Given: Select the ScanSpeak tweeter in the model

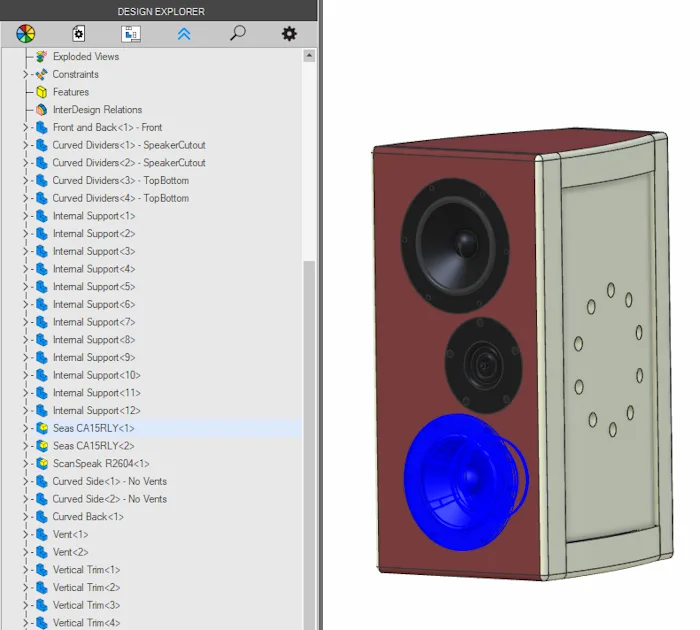Looking at the screenshot, I should point(483,366).
